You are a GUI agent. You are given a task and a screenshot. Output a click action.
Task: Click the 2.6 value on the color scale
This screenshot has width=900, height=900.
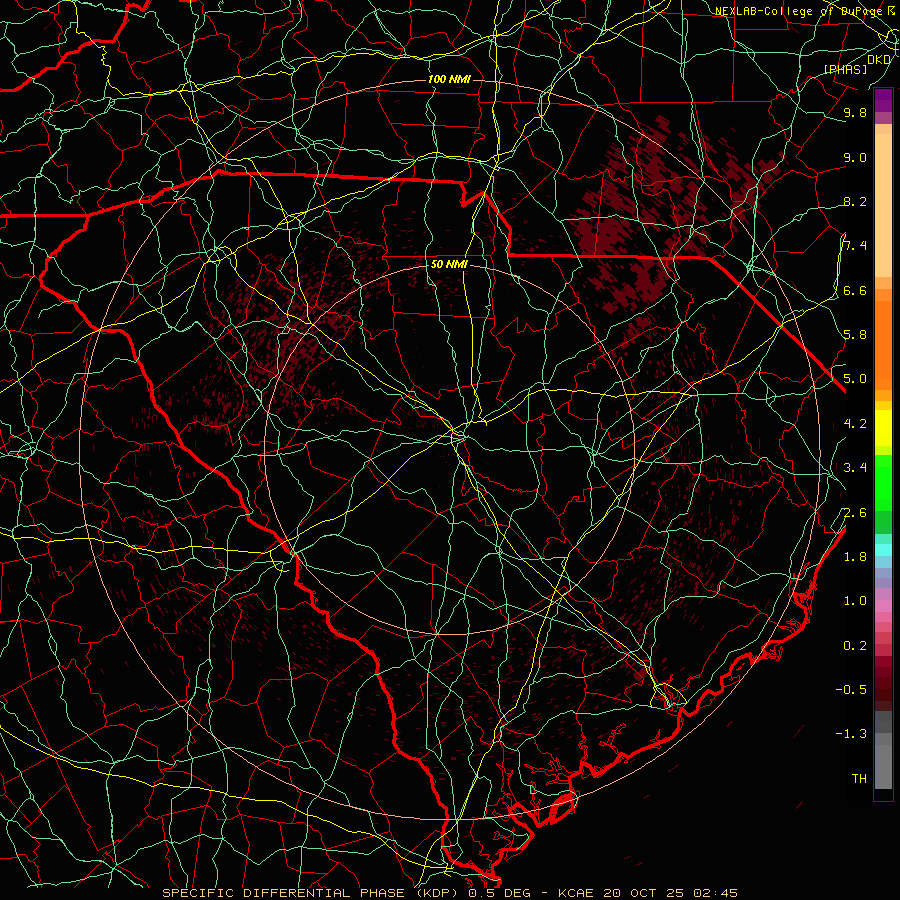[x=855, y=512]
